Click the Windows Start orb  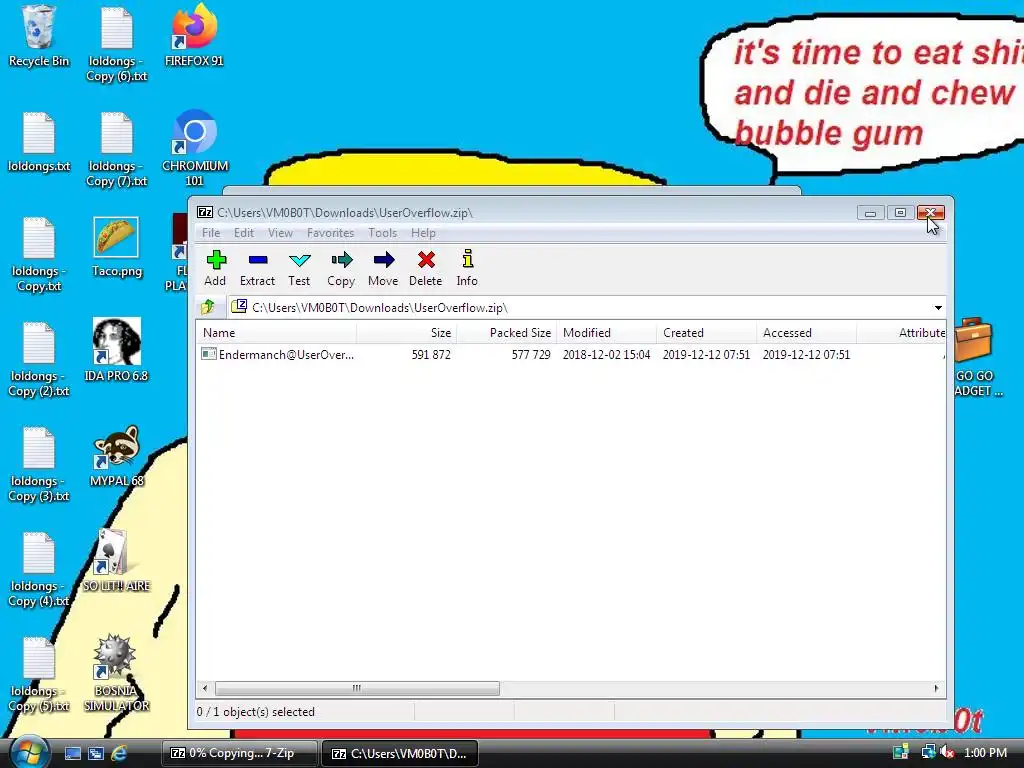29,752
